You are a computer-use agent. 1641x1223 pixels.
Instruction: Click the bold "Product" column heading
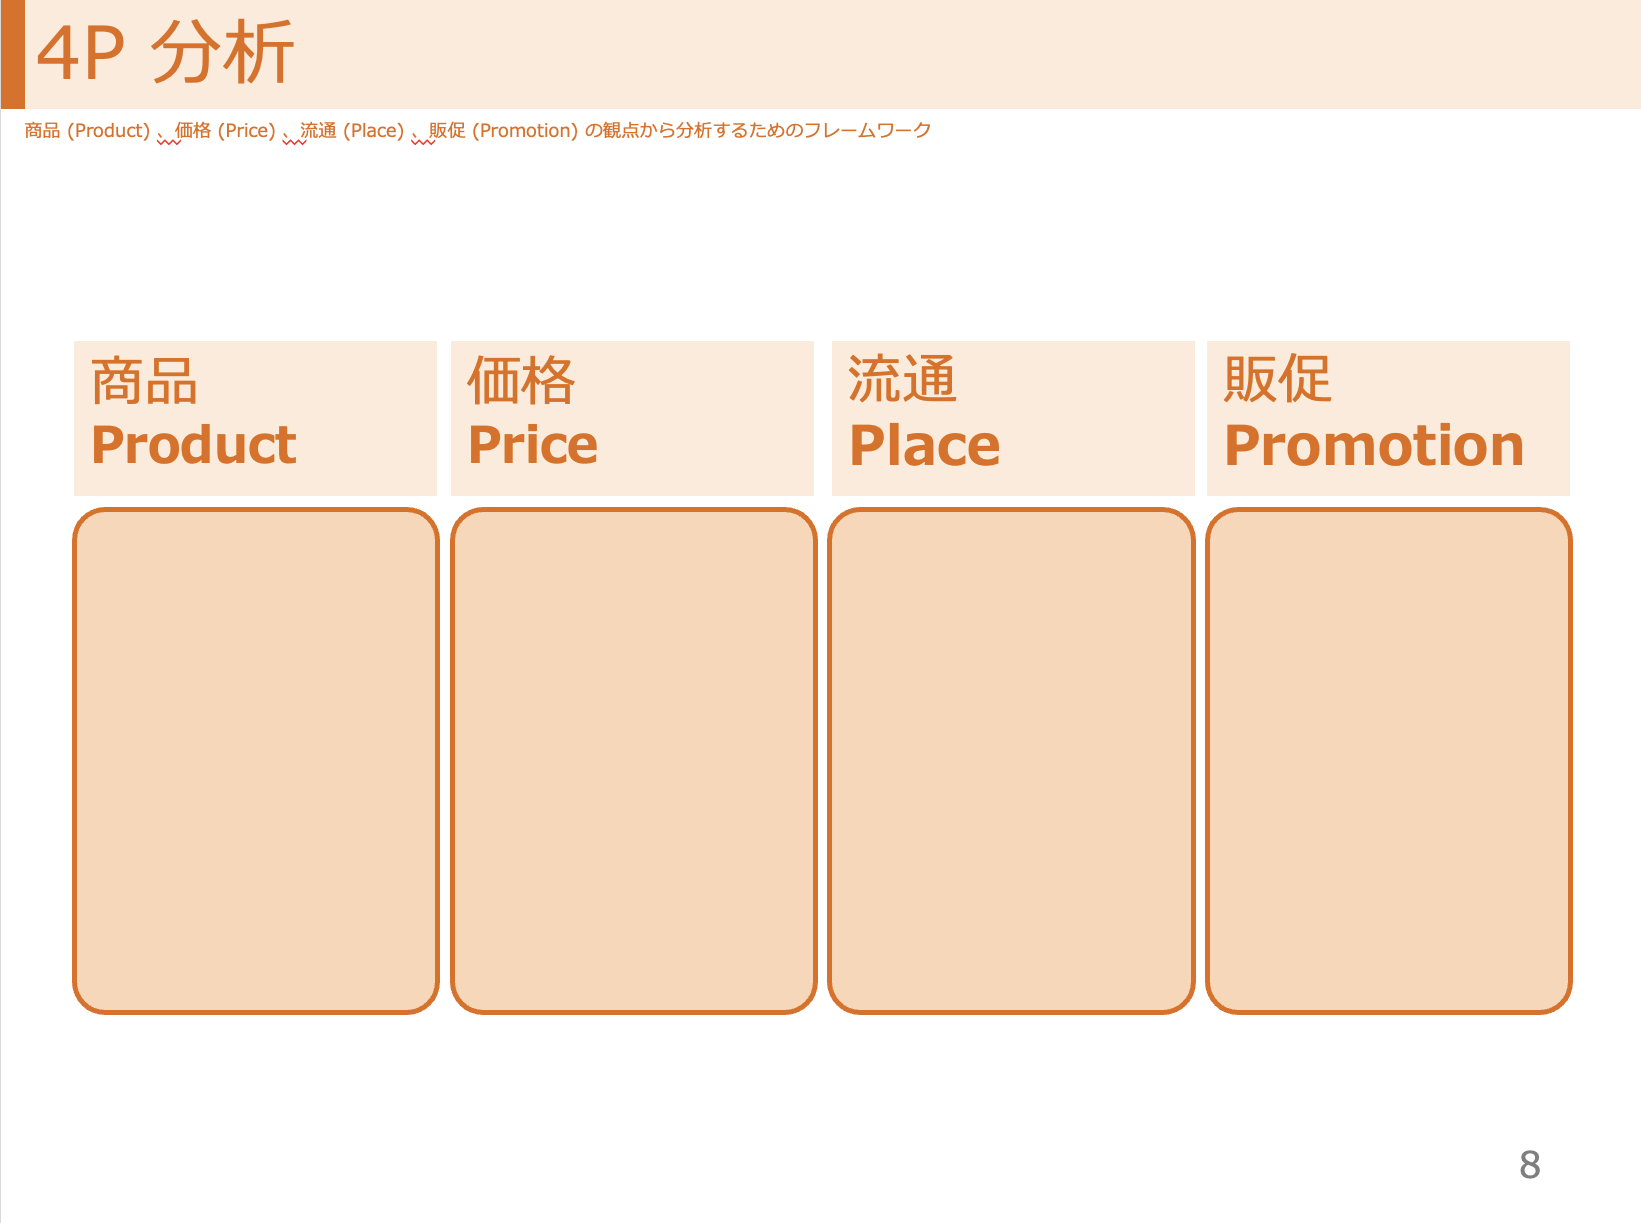click(x=194, y=445)
